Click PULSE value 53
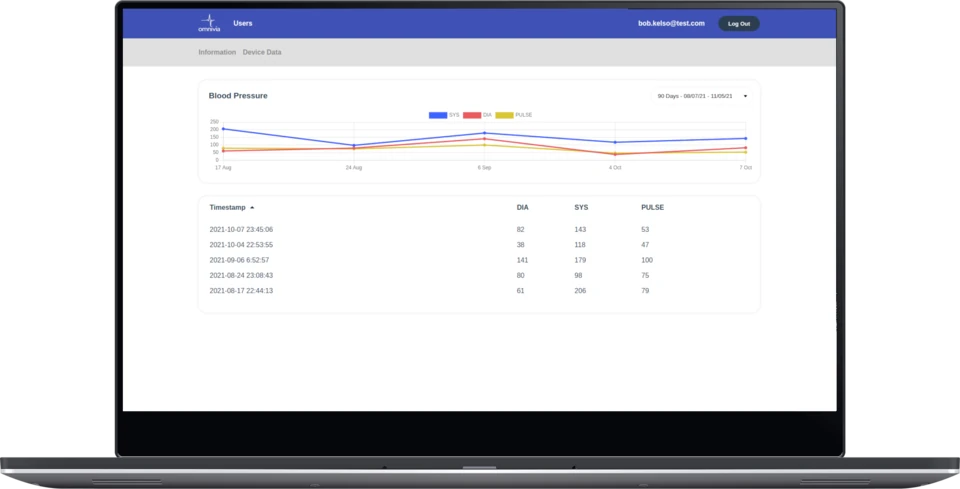 645,230
